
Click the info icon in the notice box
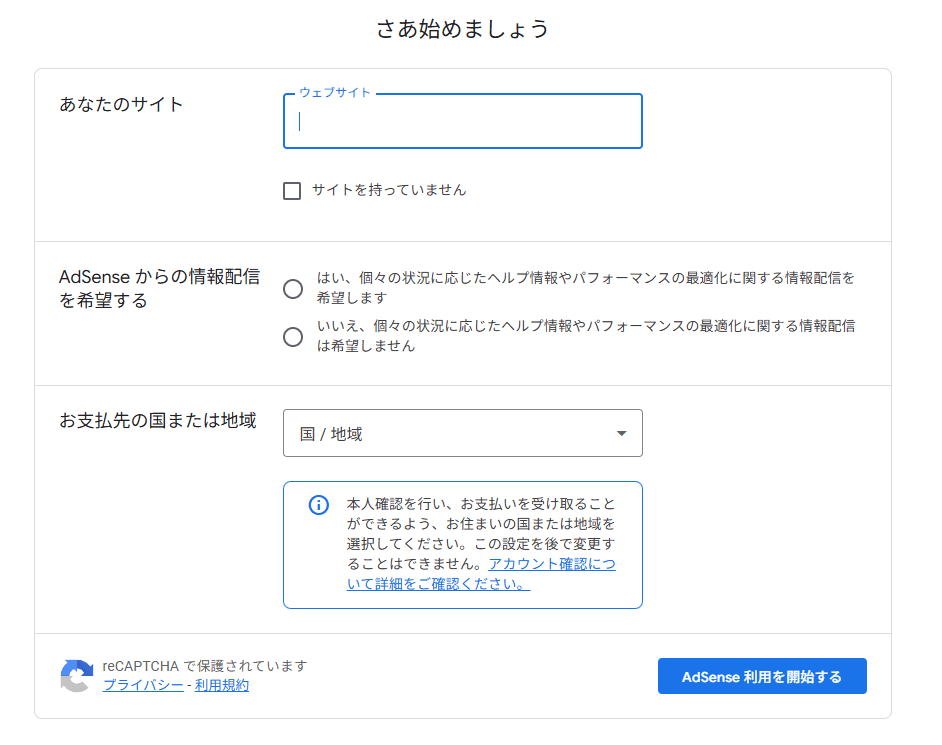coord(319,505)
